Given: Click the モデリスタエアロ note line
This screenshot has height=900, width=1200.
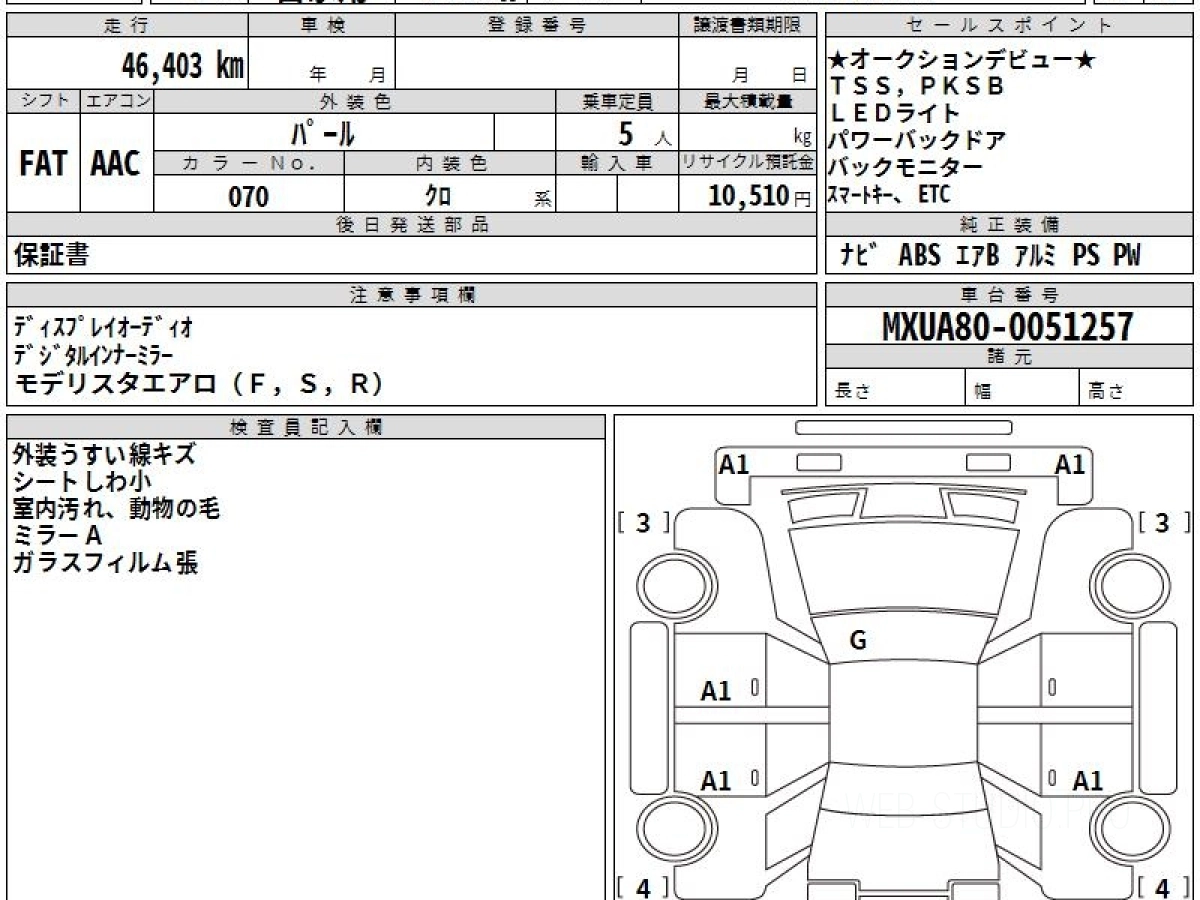Looking at the screenshot, I should tap(200, 384).
